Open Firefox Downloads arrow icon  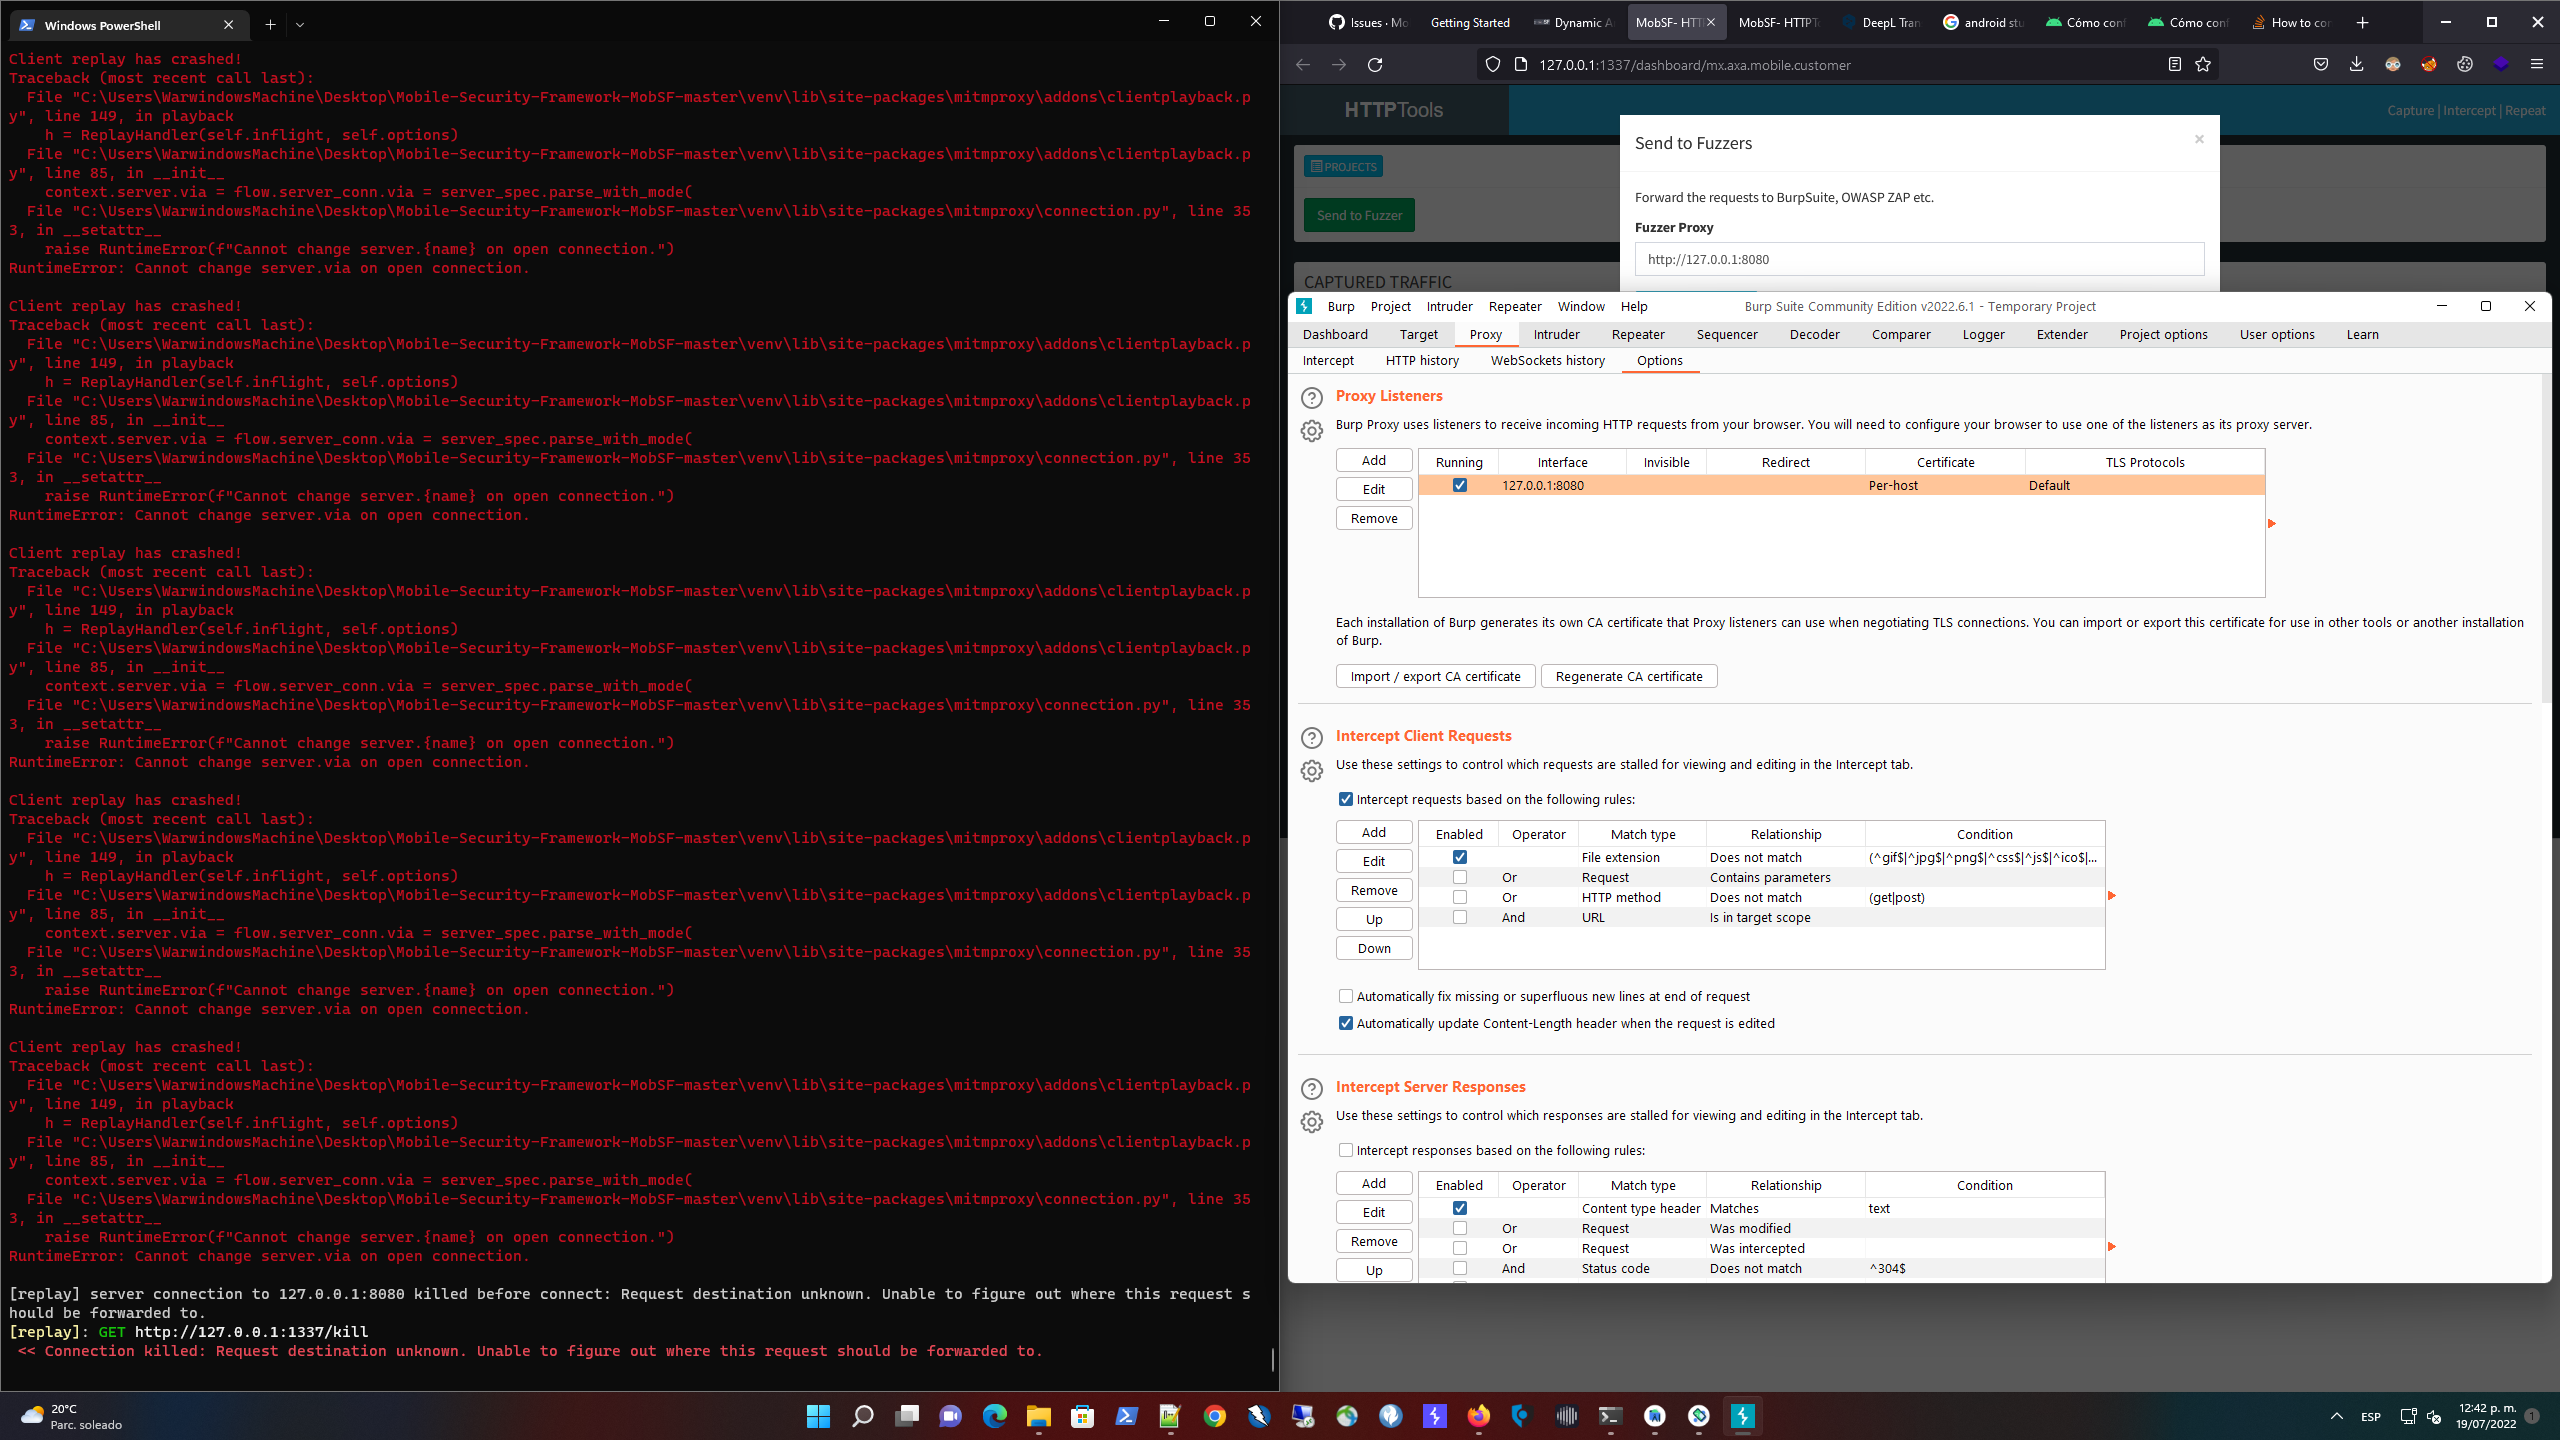(x=2356, y=64)
